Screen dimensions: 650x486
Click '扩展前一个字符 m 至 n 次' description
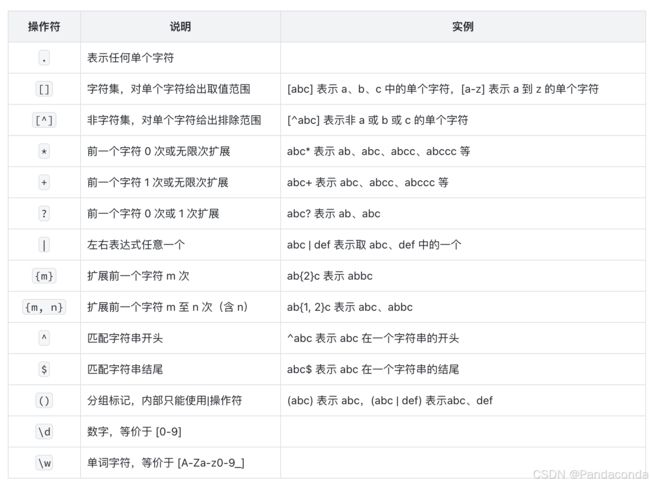click(x=150, y=307)
